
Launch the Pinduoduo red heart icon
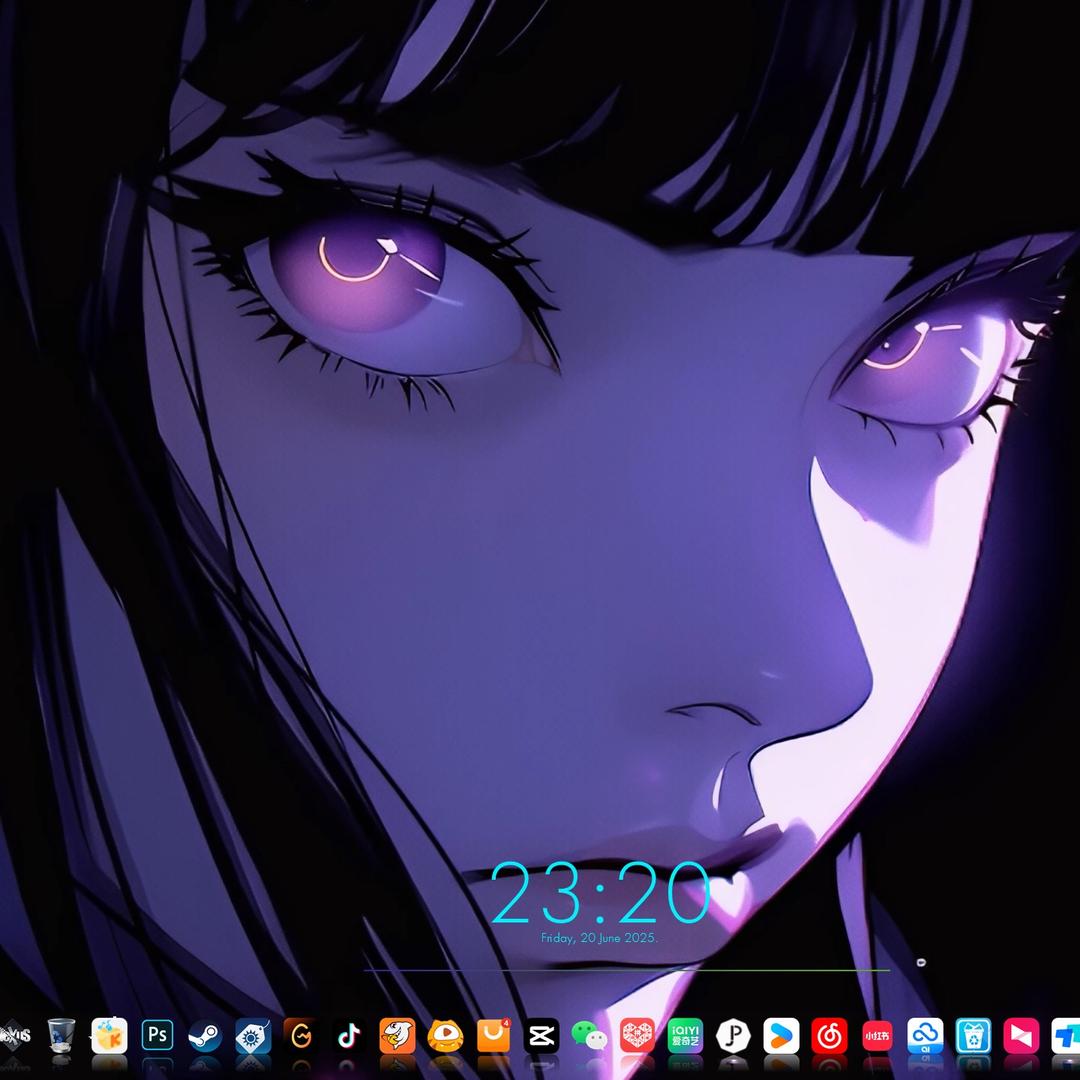(637, 1035)
